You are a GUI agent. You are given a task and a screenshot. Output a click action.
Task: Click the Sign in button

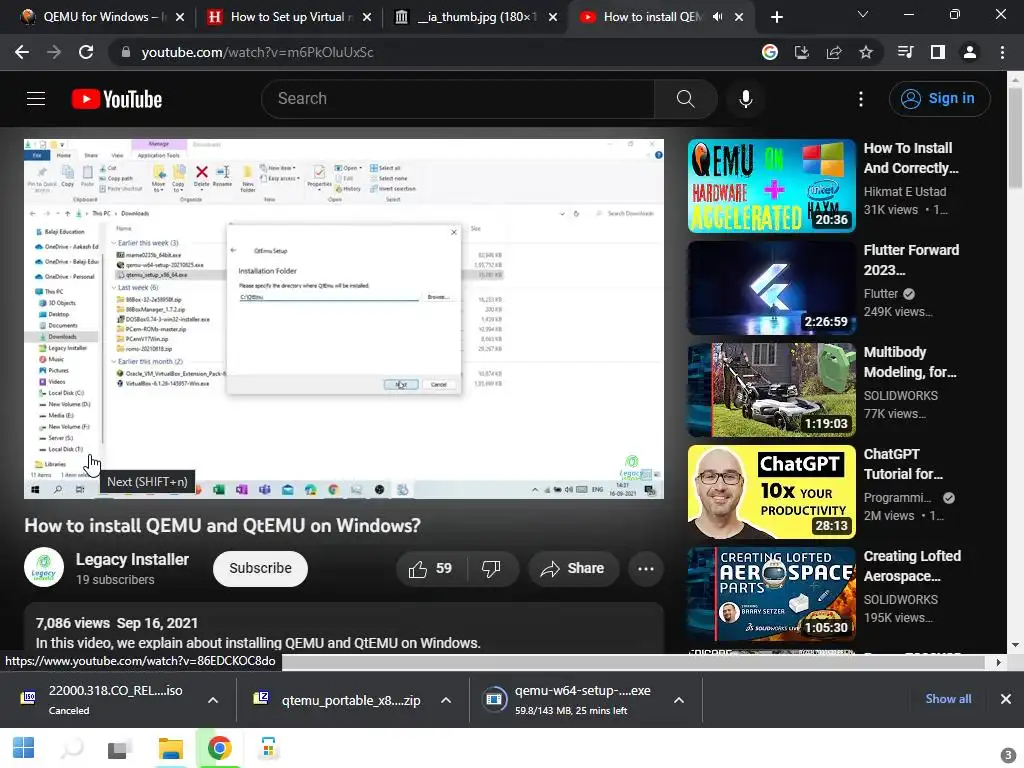[x=939, y=99]
